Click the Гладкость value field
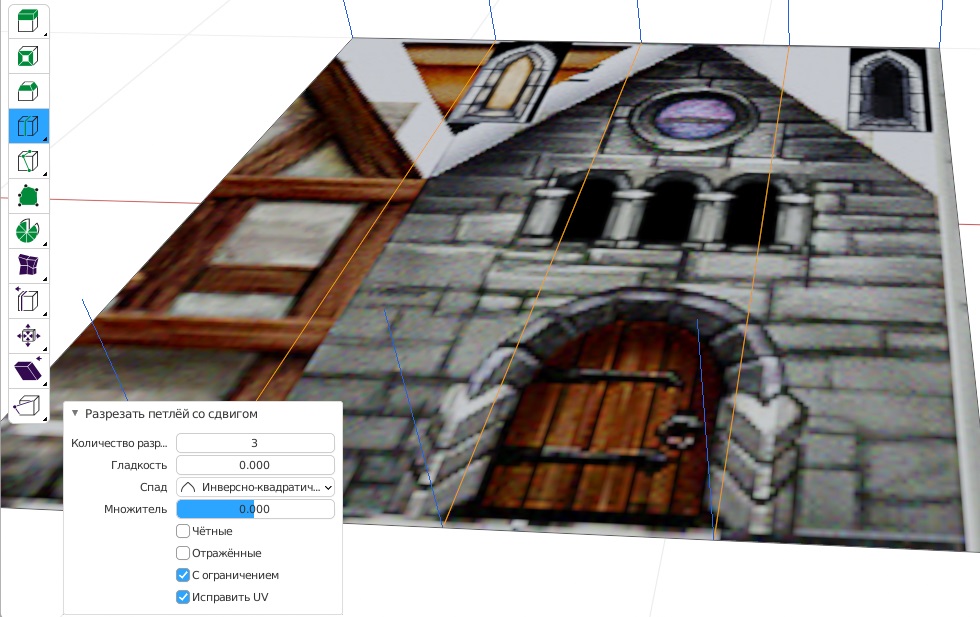Viewport: 980px width, 617px height. click(x=255, y=465)
